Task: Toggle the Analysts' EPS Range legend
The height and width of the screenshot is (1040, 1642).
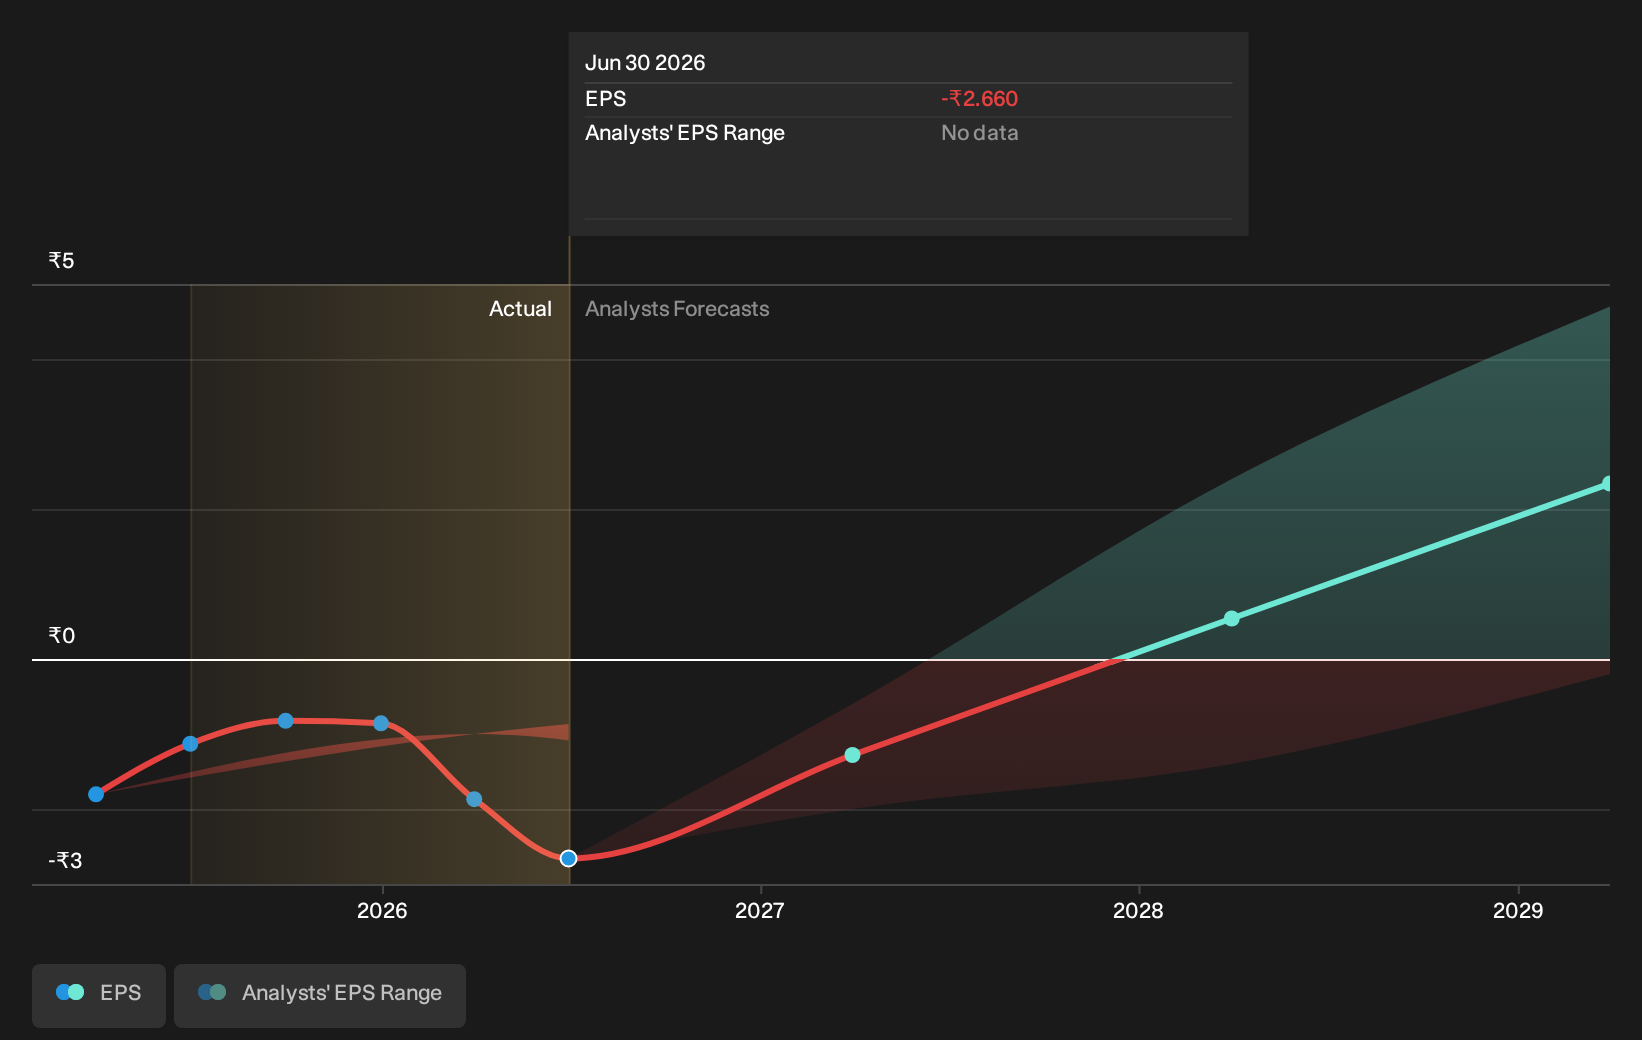Action: [x=320, y=995]
